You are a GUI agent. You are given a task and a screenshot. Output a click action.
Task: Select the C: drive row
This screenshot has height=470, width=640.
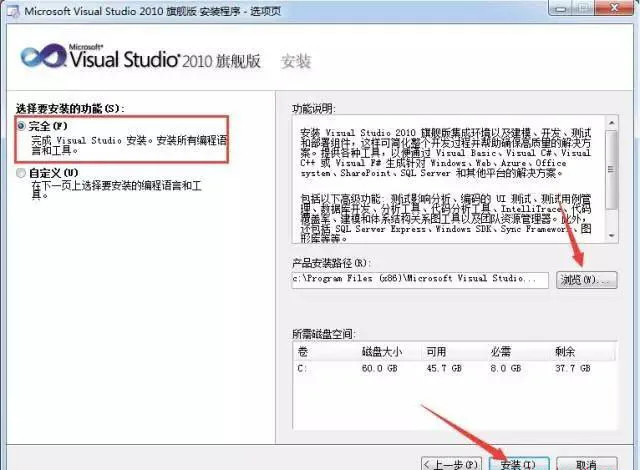[x=454, y=368]
